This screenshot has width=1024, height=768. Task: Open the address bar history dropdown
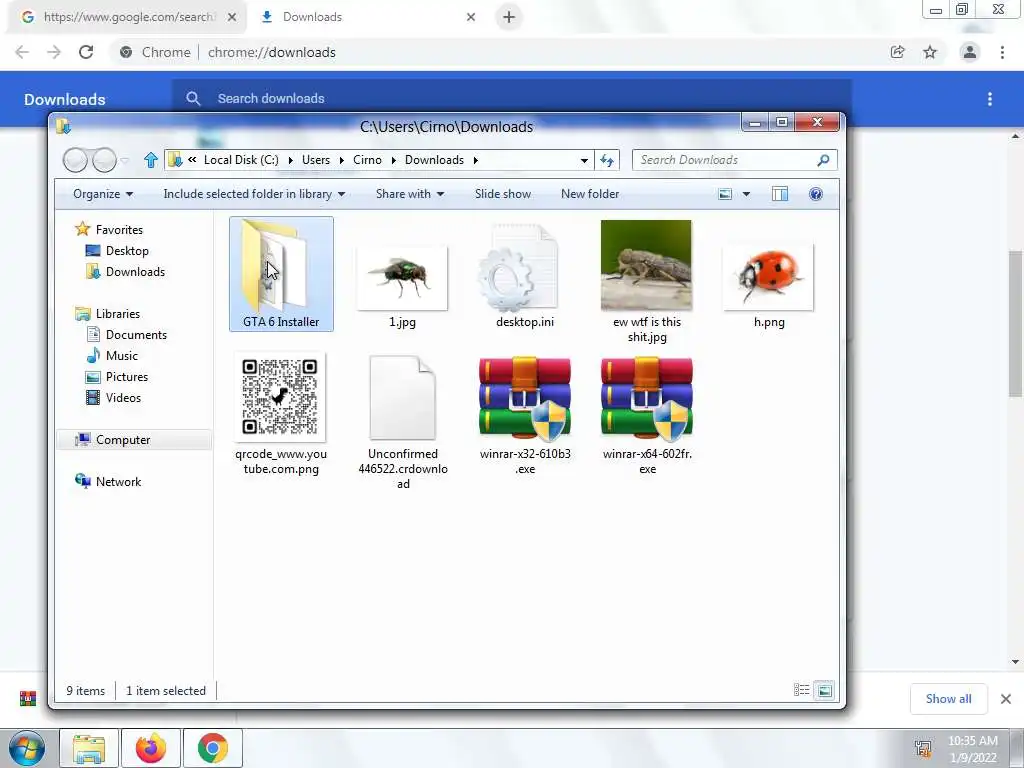tap(584, 160)
